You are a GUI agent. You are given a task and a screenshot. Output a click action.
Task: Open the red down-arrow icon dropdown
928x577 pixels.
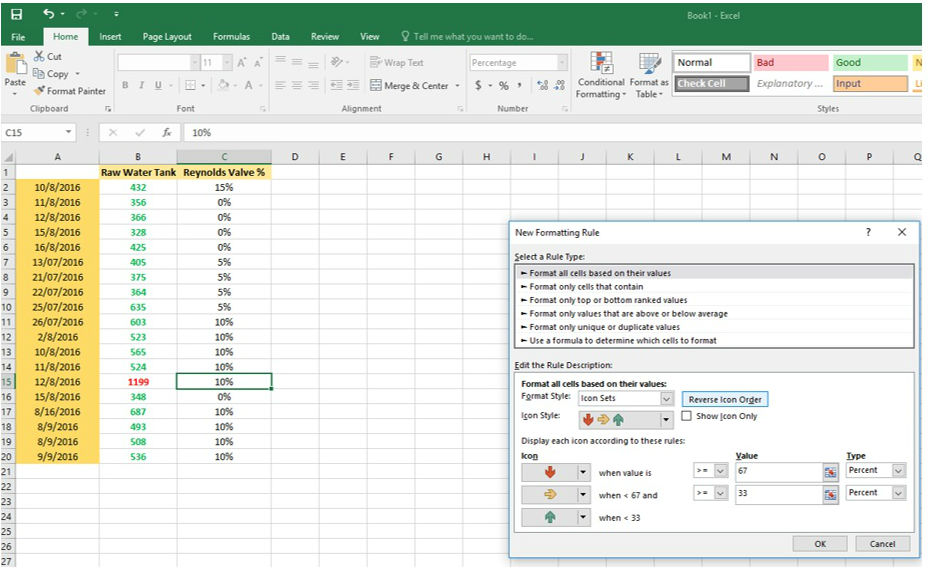click(x=584, y=472)
